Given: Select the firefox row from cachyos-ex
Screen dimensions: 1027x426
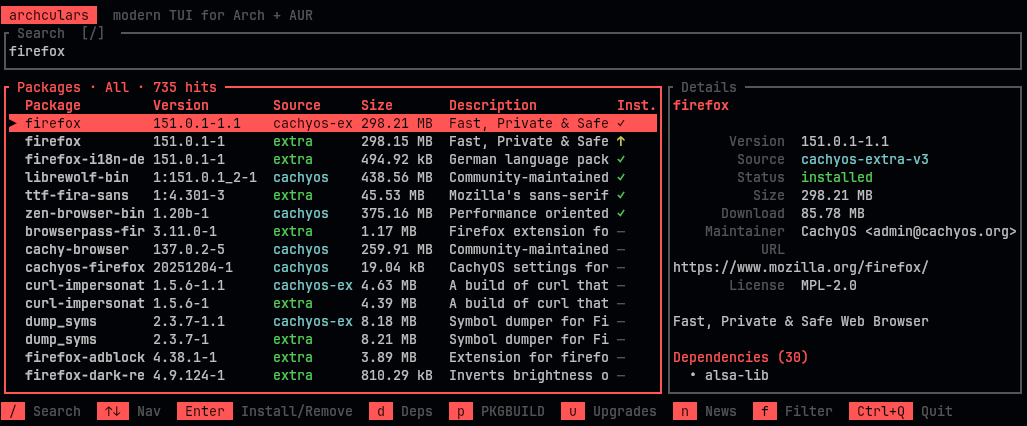Looking at the screenshot, I should (x=333, y=123).
